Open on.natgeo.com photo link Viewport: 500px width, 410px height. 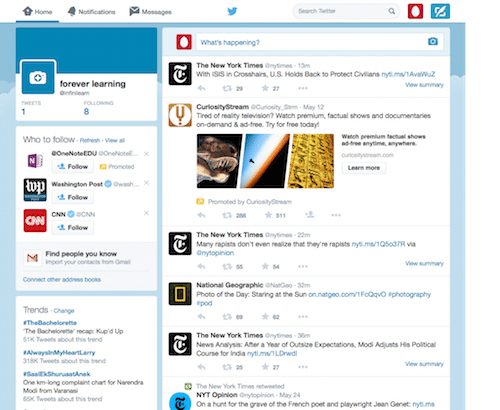347,294
